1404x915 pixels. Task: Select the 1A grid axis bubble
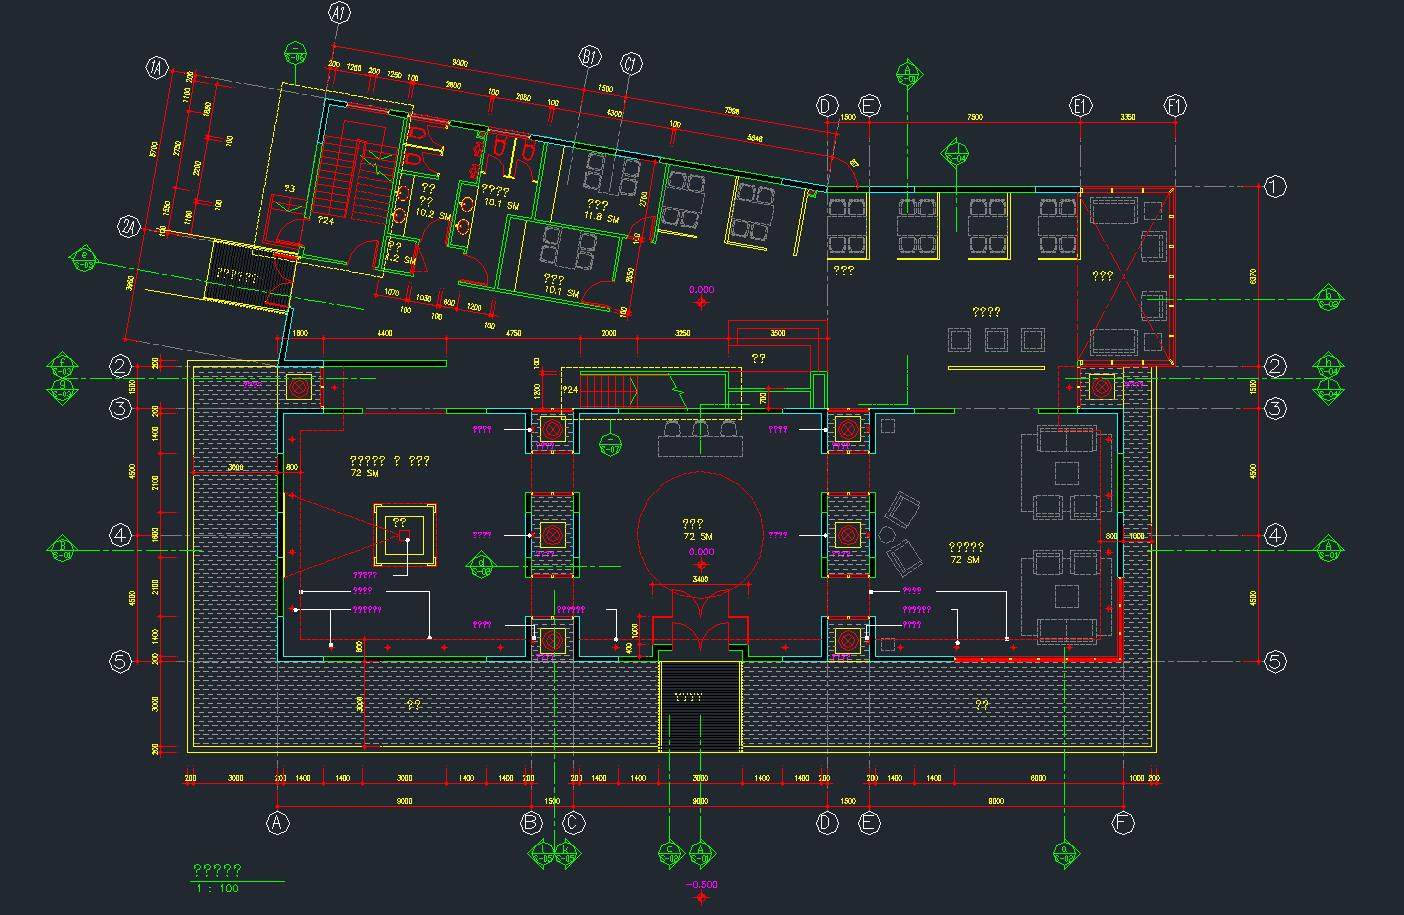point(156,69)
